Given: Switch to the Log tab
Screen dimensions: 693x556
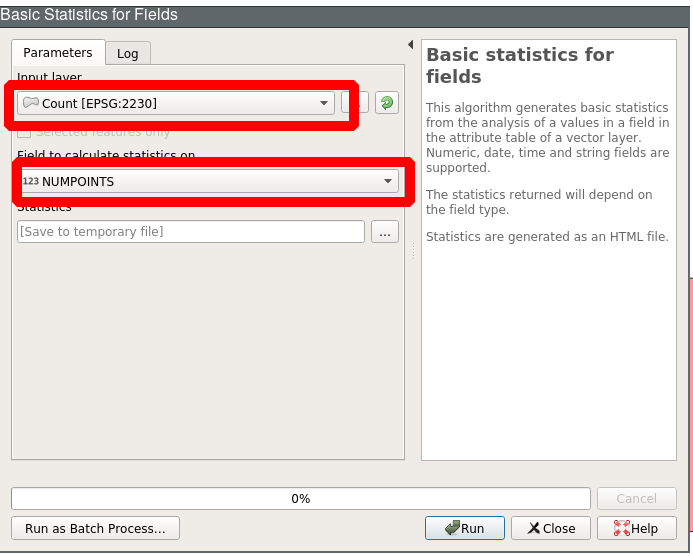Looking at the screenshot, I should click(x=128, y=53).
